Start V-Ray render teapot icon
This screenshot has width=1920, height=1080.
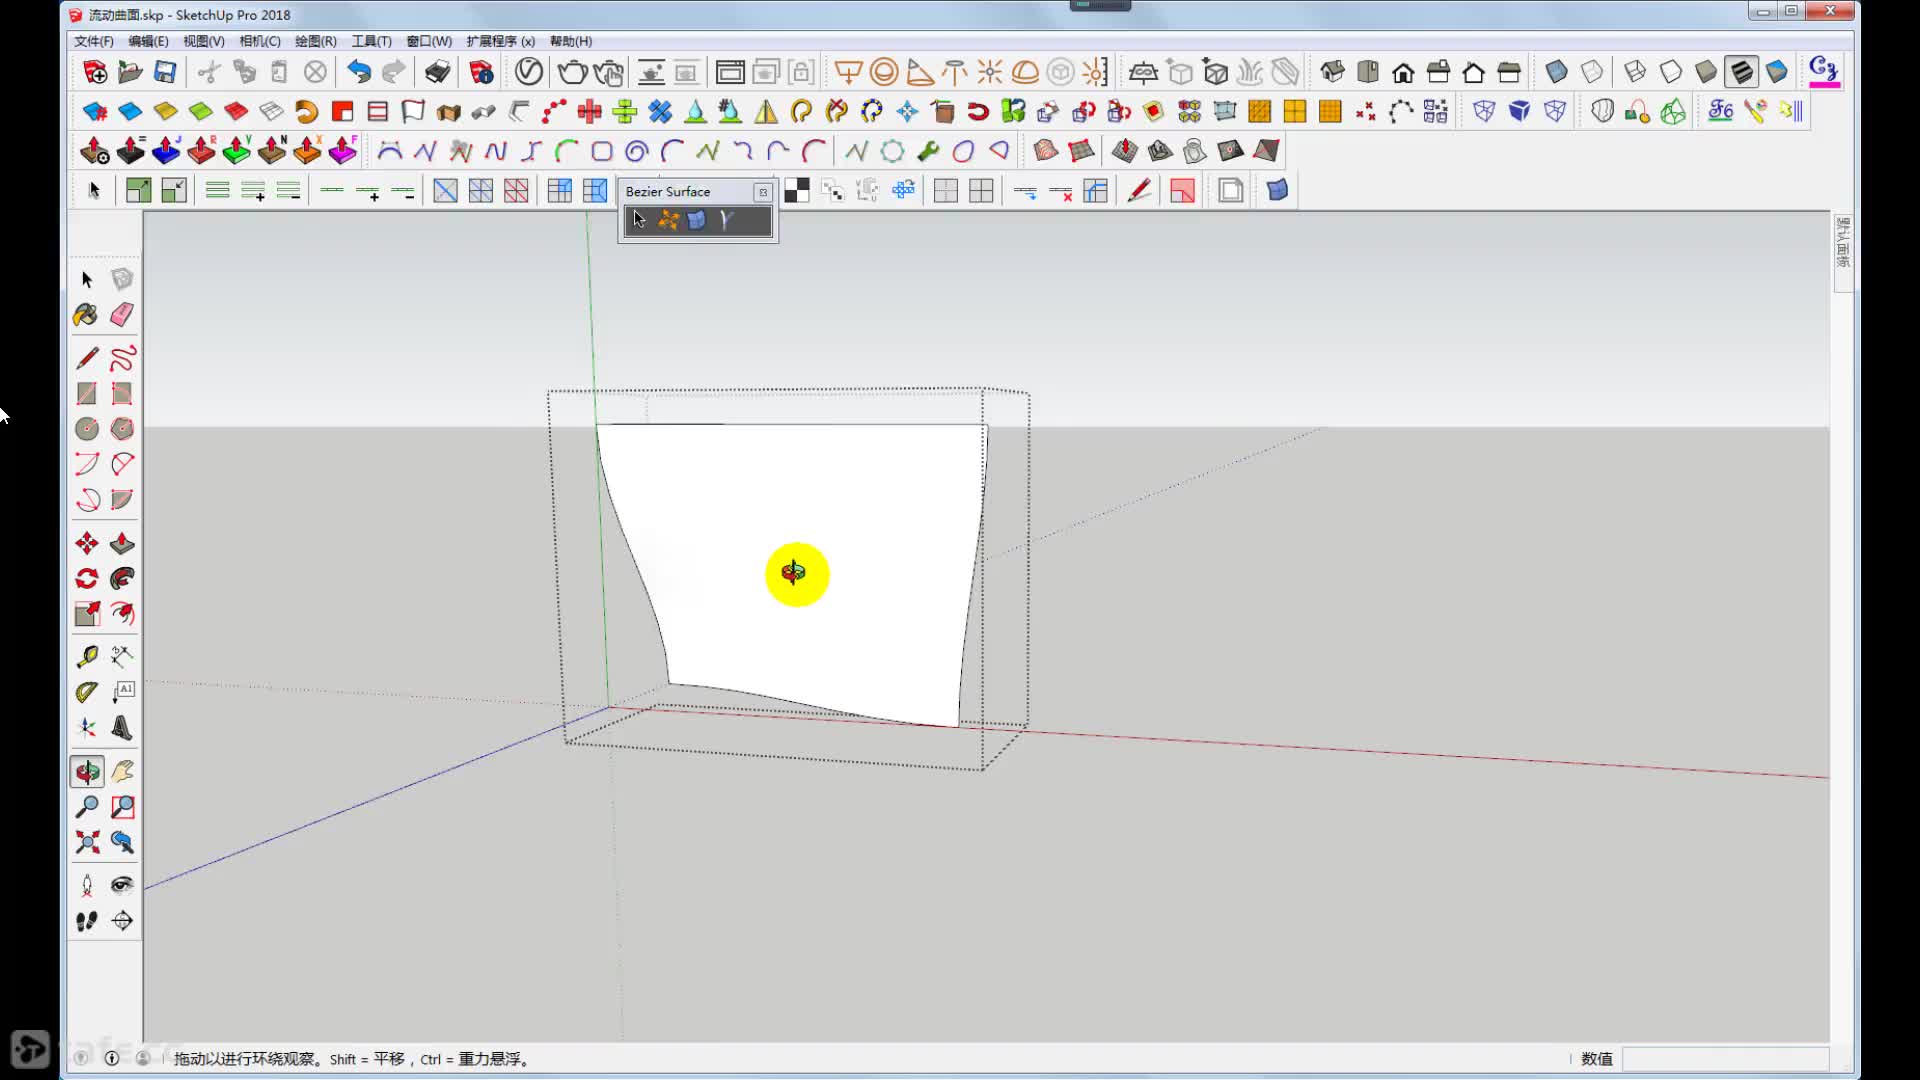point(572,72)
